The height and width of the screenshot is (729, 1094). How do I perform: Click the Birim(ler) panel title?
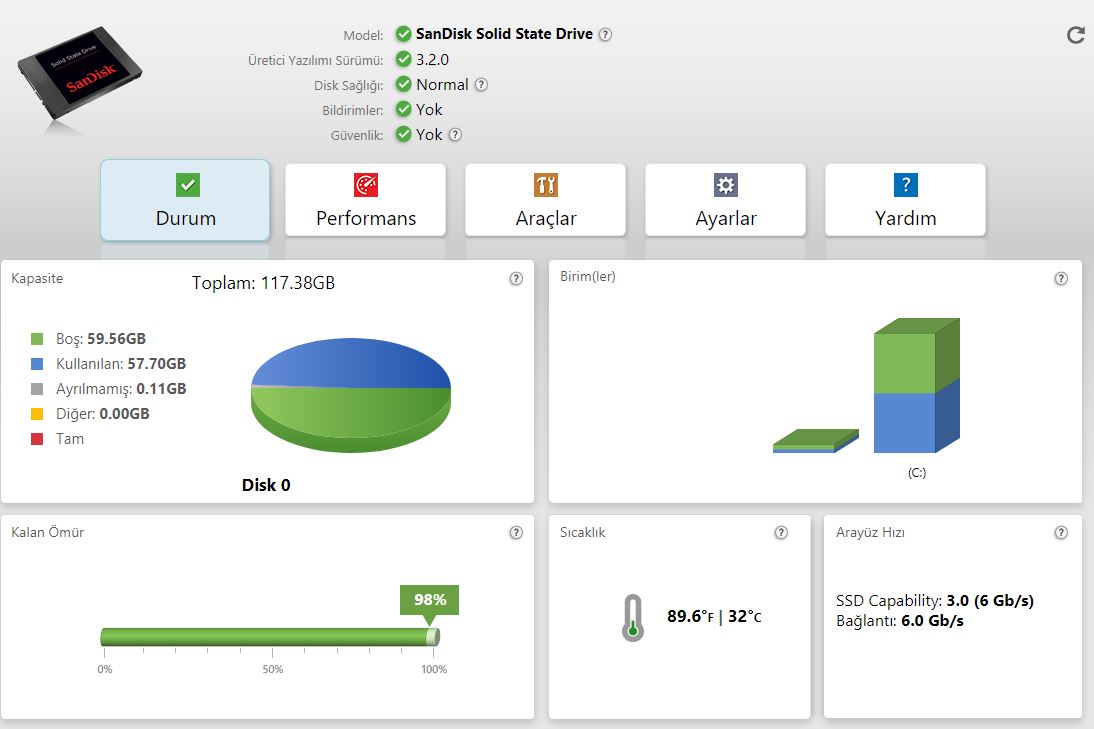point(587,276)
